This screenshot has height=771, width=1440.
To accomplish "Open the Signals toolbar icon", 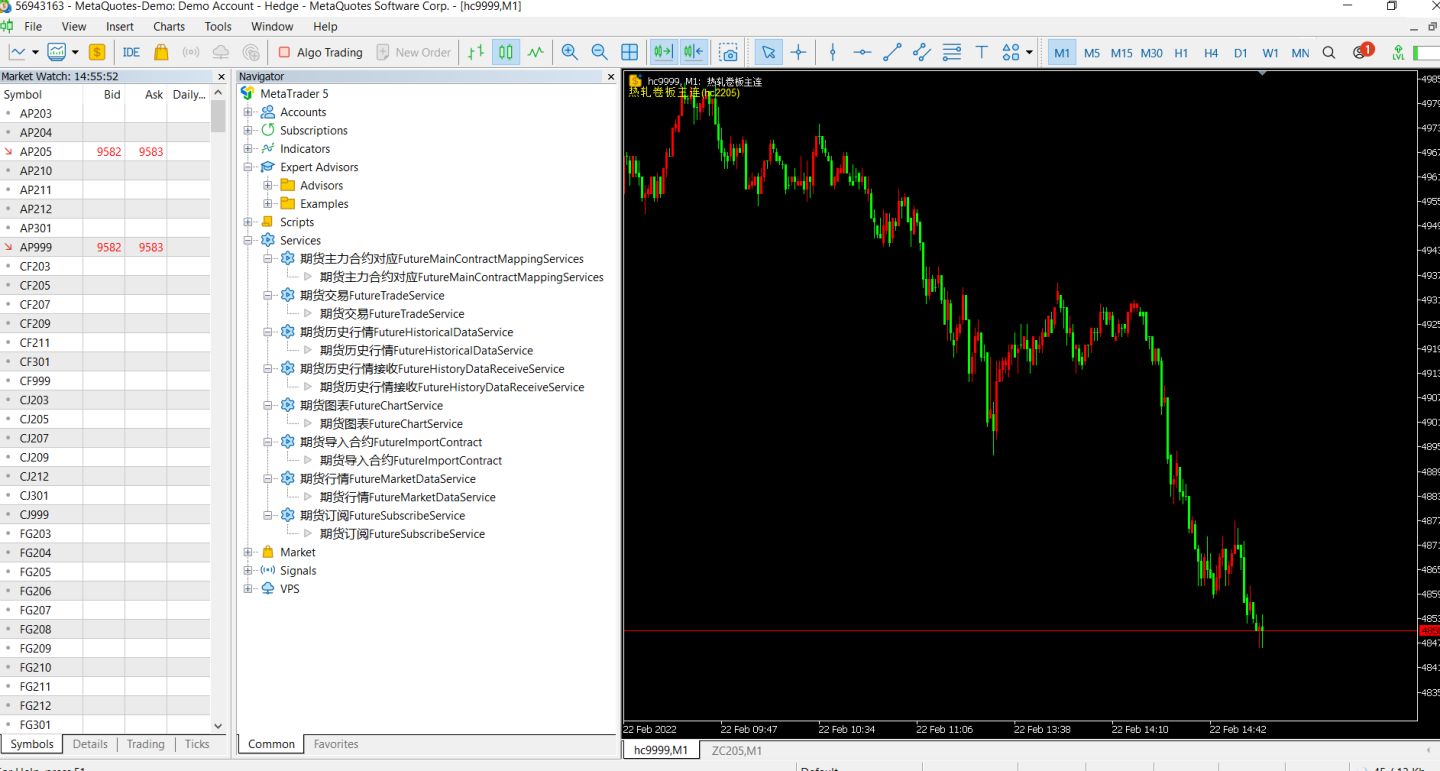I will click(191, 52).
